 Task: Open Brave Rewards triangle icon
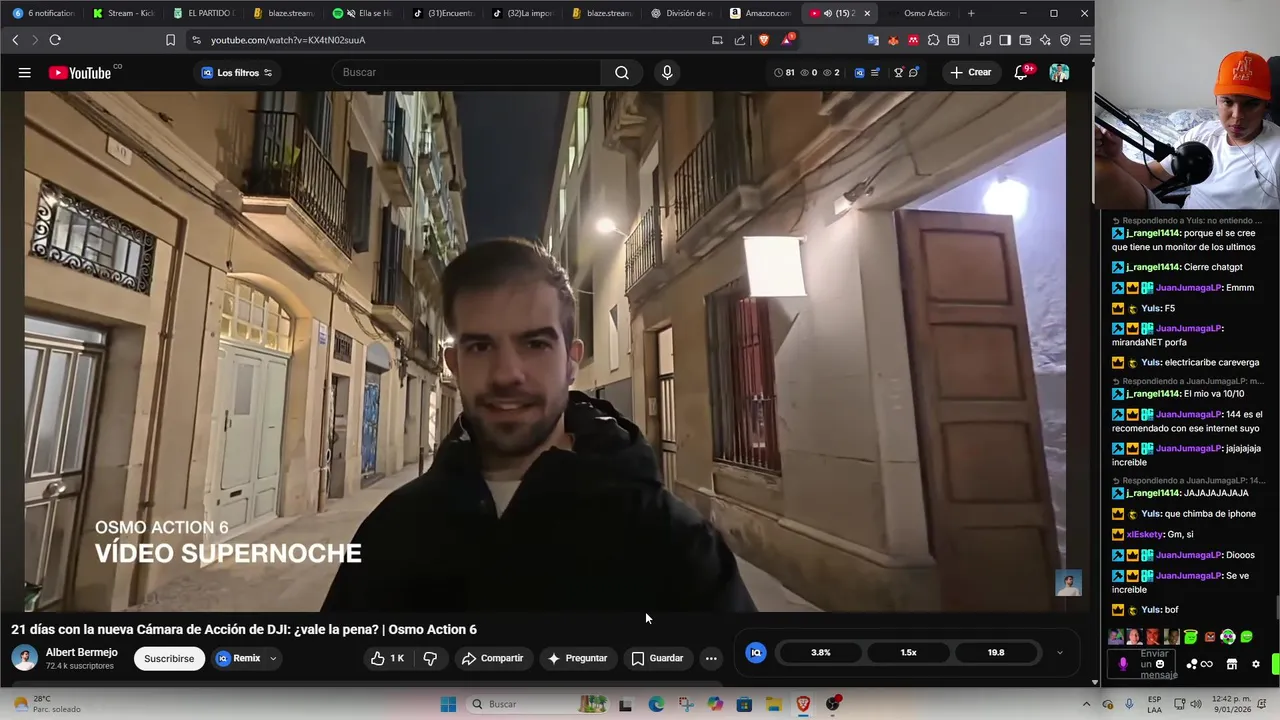pyautogui.click(x=787, y=40)
